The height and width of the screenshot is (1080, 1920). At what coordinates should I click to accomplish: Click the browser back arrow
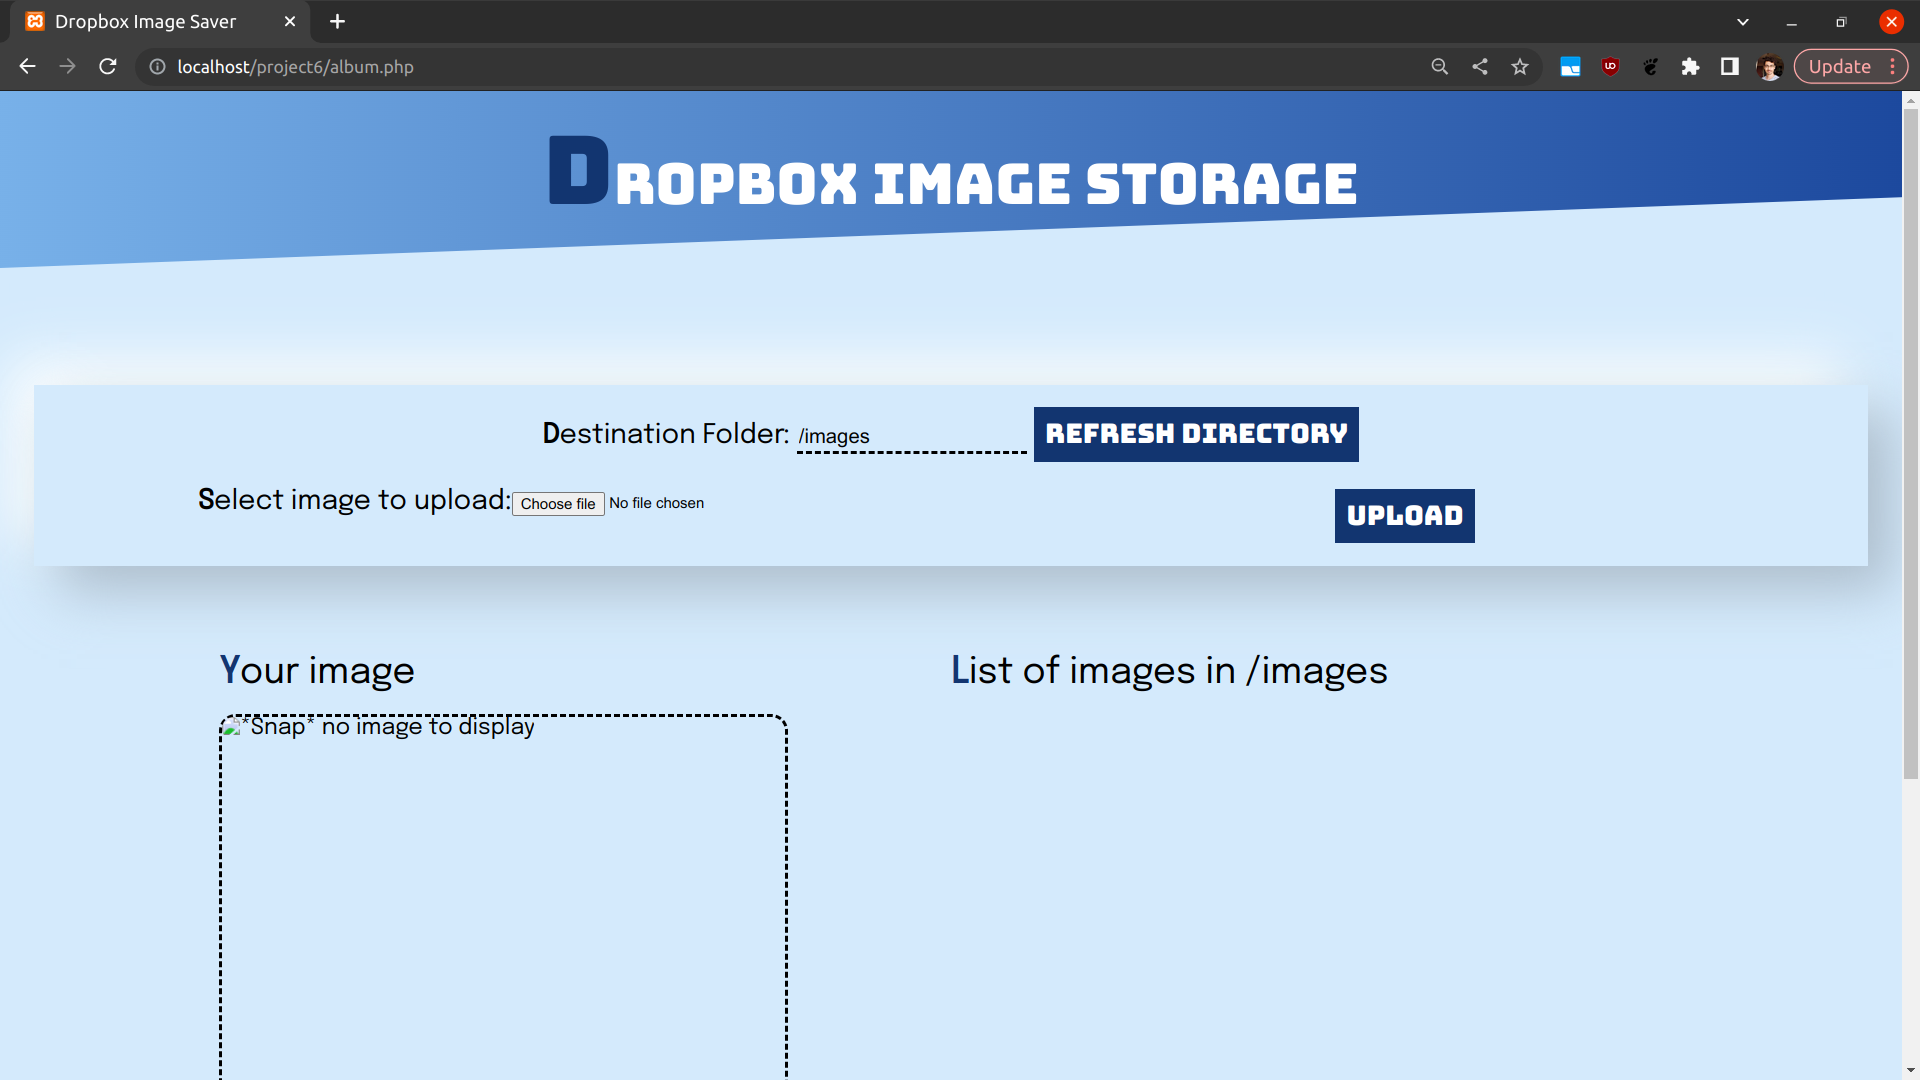(27, 67)
